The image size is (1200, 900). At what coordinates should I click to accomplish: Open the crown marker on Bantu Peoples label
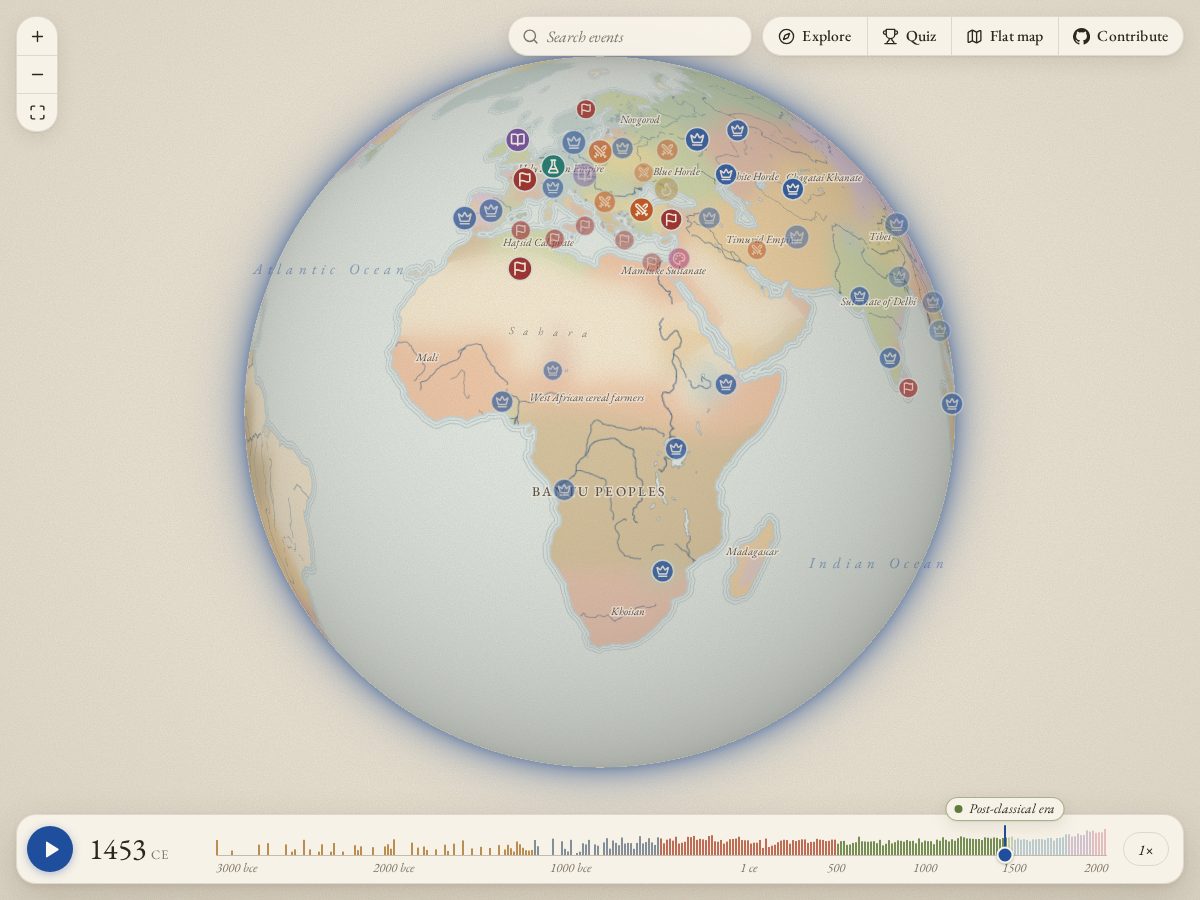pos(564,489)
